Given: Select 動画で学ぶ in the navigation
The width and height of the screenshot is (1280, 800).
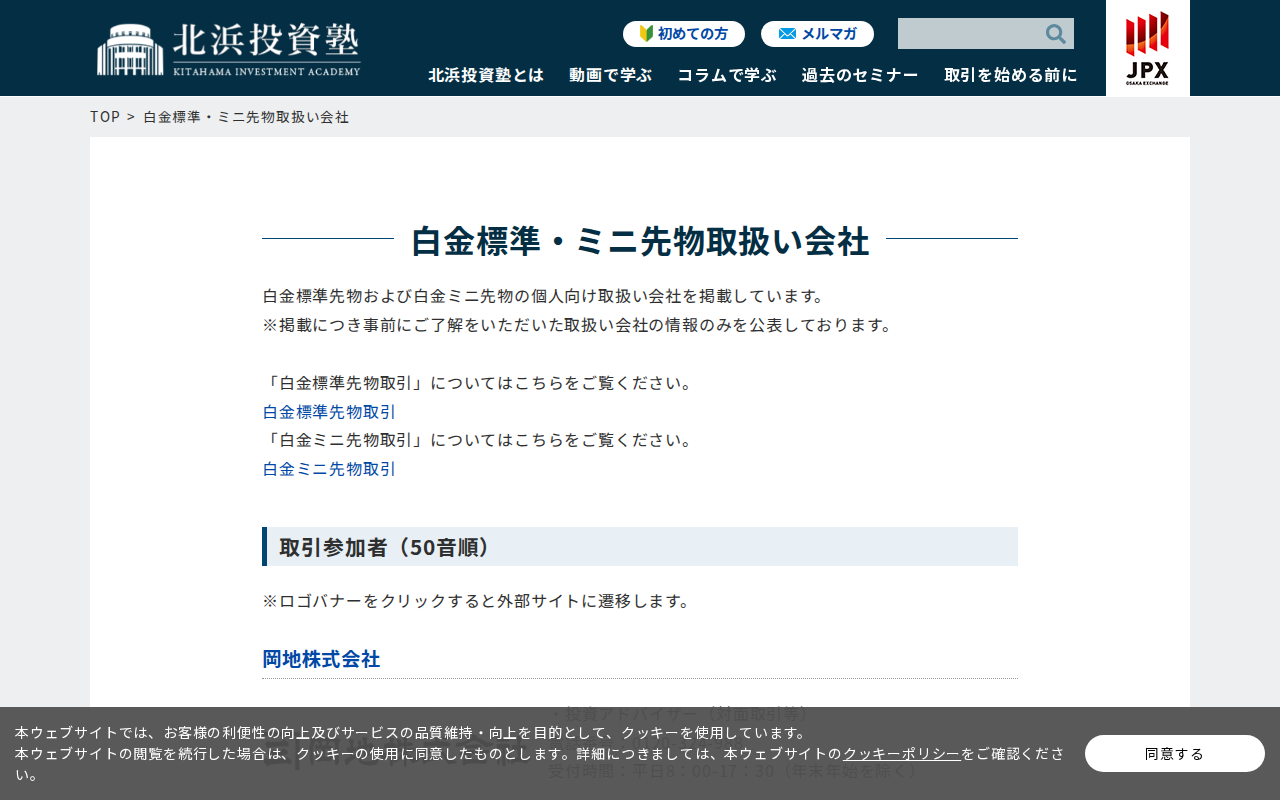Looking at the screenshot, I should click(610, 75).
